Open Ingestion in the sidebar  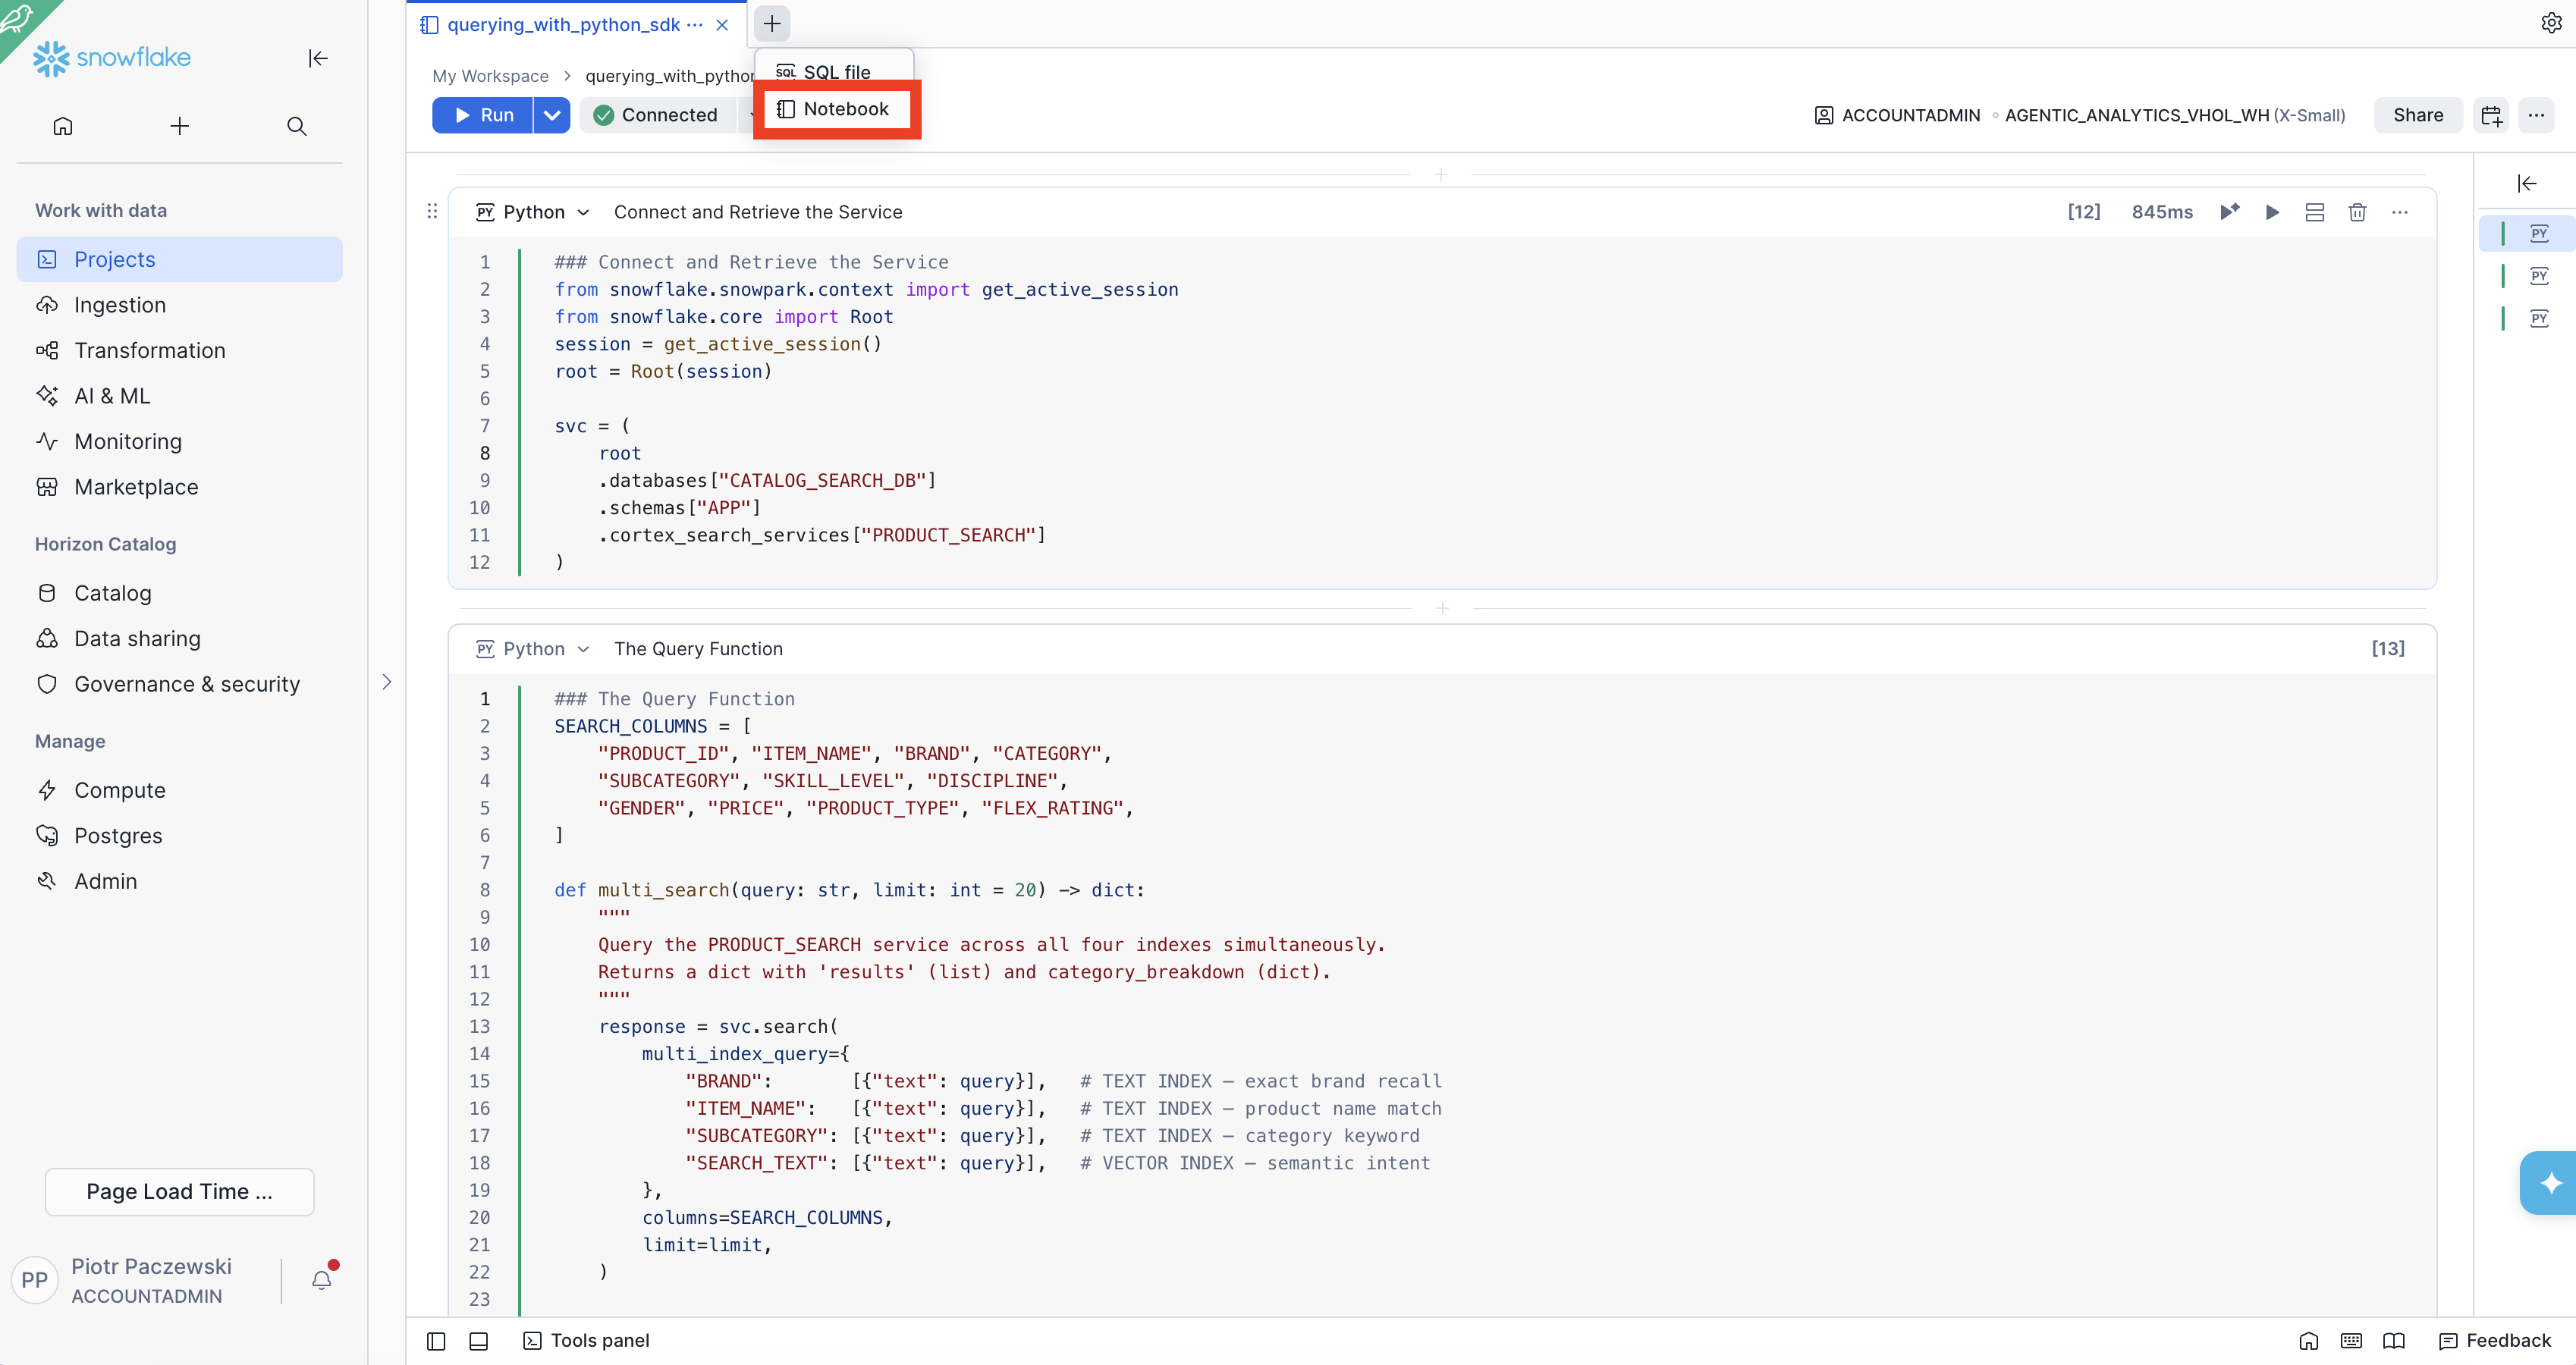click(x=180, y=305)
